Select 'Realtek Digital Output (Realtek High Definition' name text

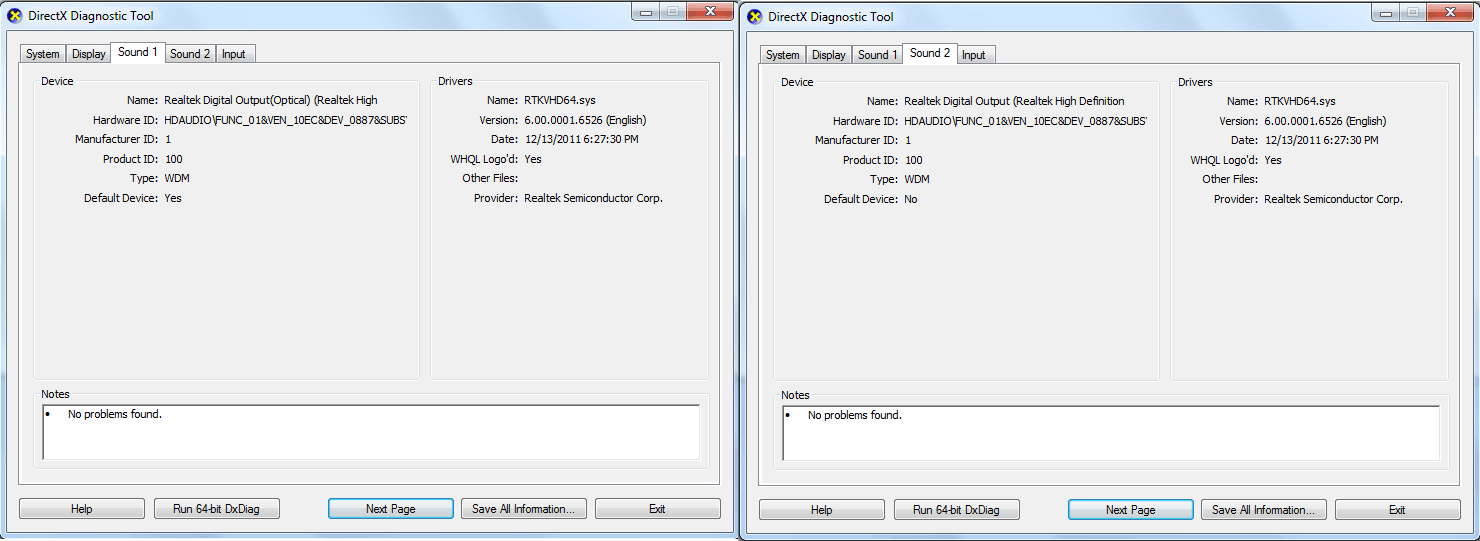coord(1014,101)
